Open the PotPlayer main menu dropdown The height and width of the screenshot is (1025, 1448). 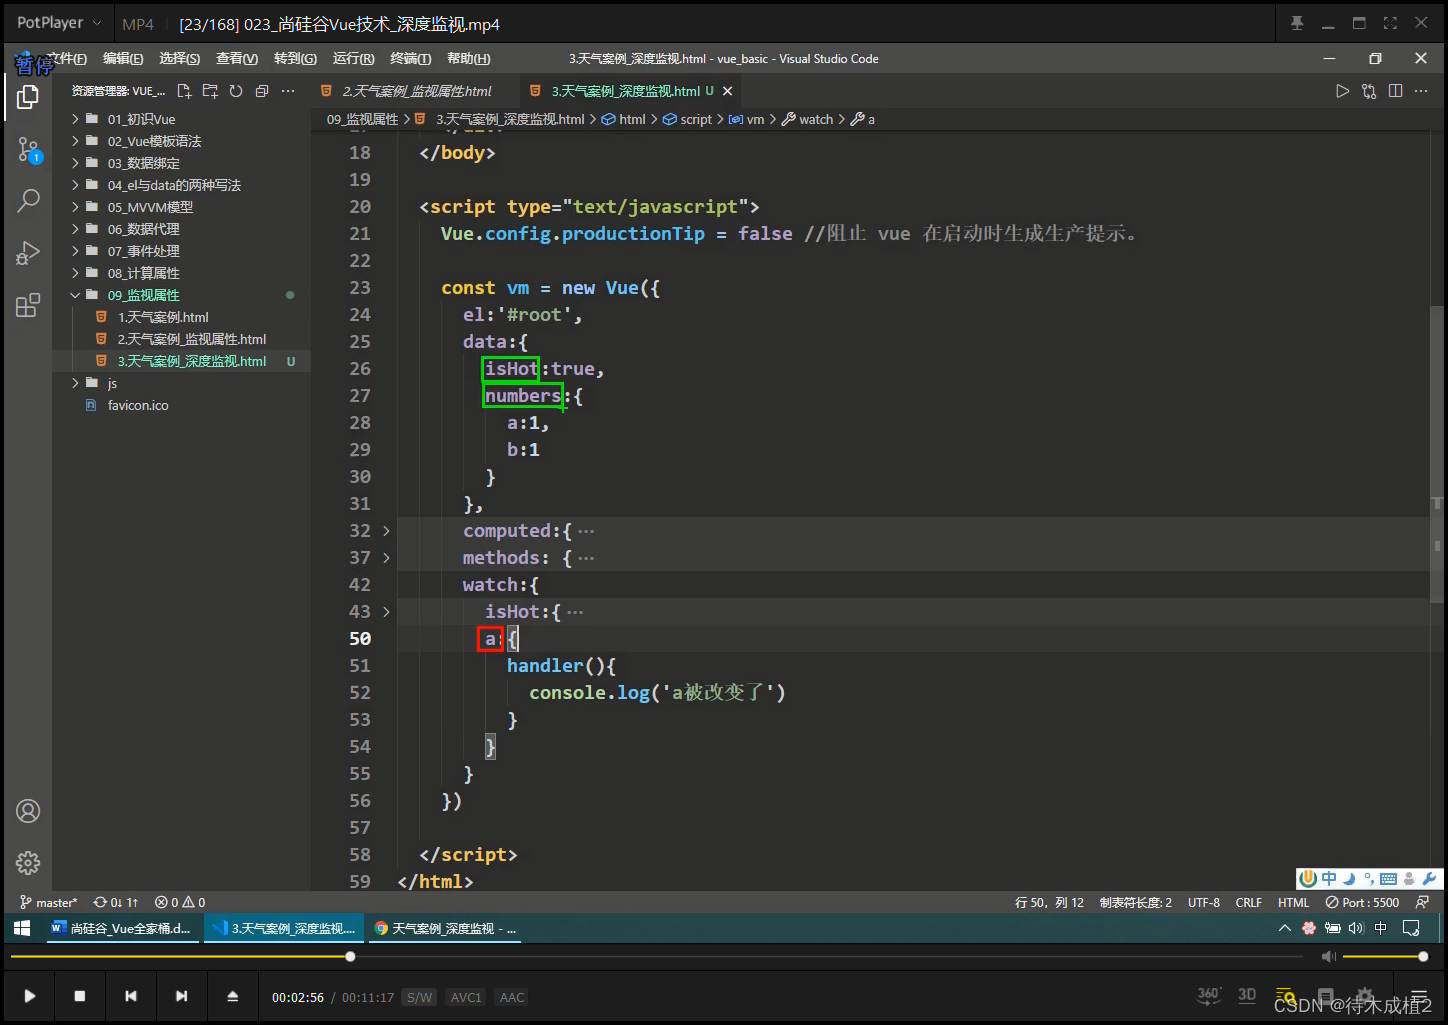(59, 22)
